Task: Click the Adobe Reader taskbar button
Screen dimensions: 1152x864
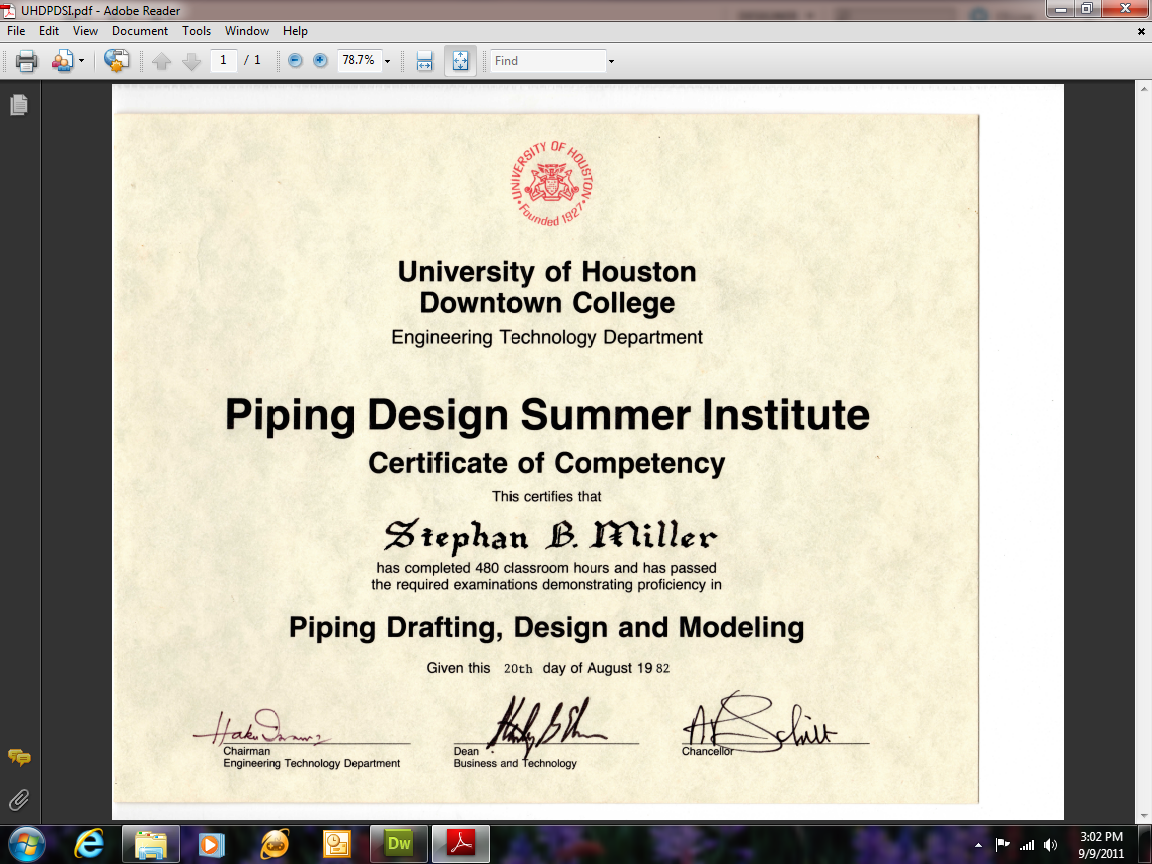Action: [x=461, y=844]
